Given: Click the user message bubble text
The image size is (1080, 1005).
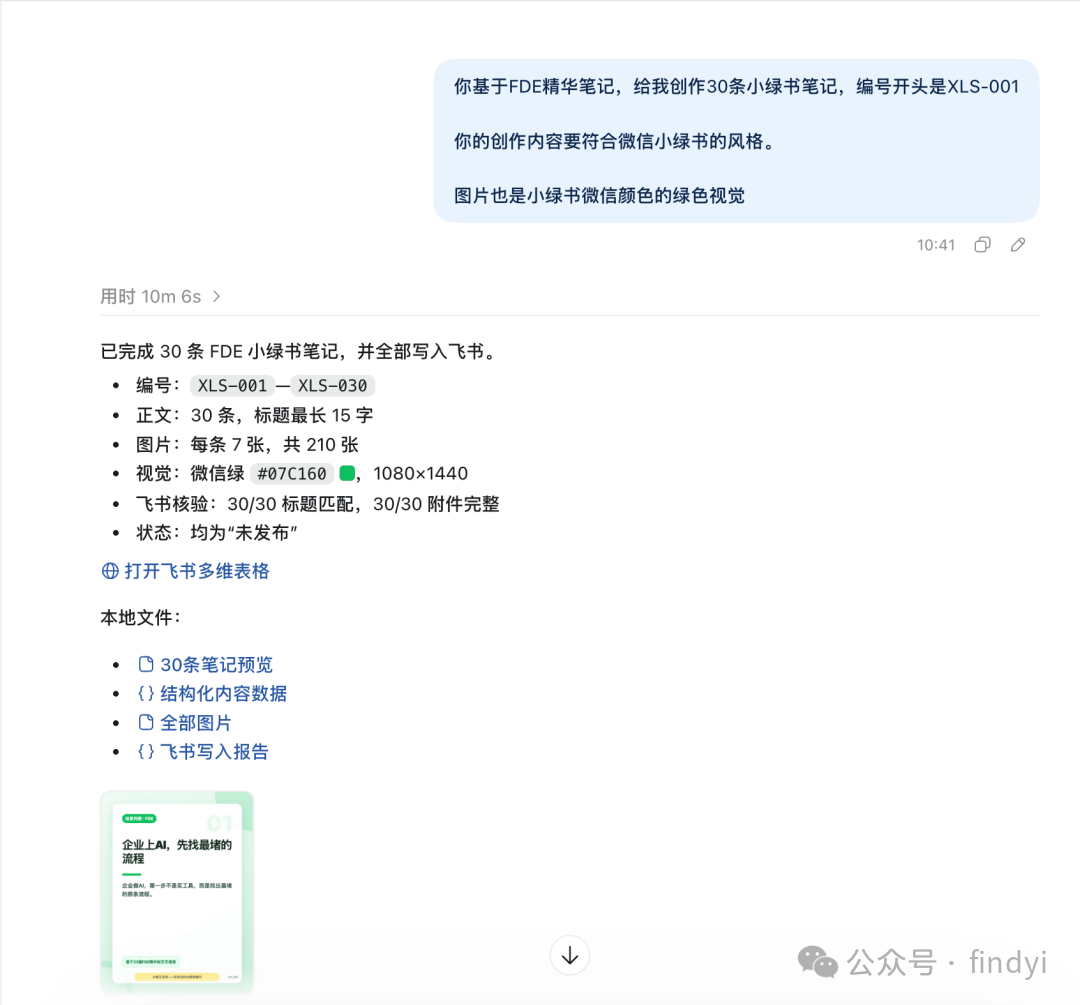Looking at the screenshot, I should tap(736, 141).
